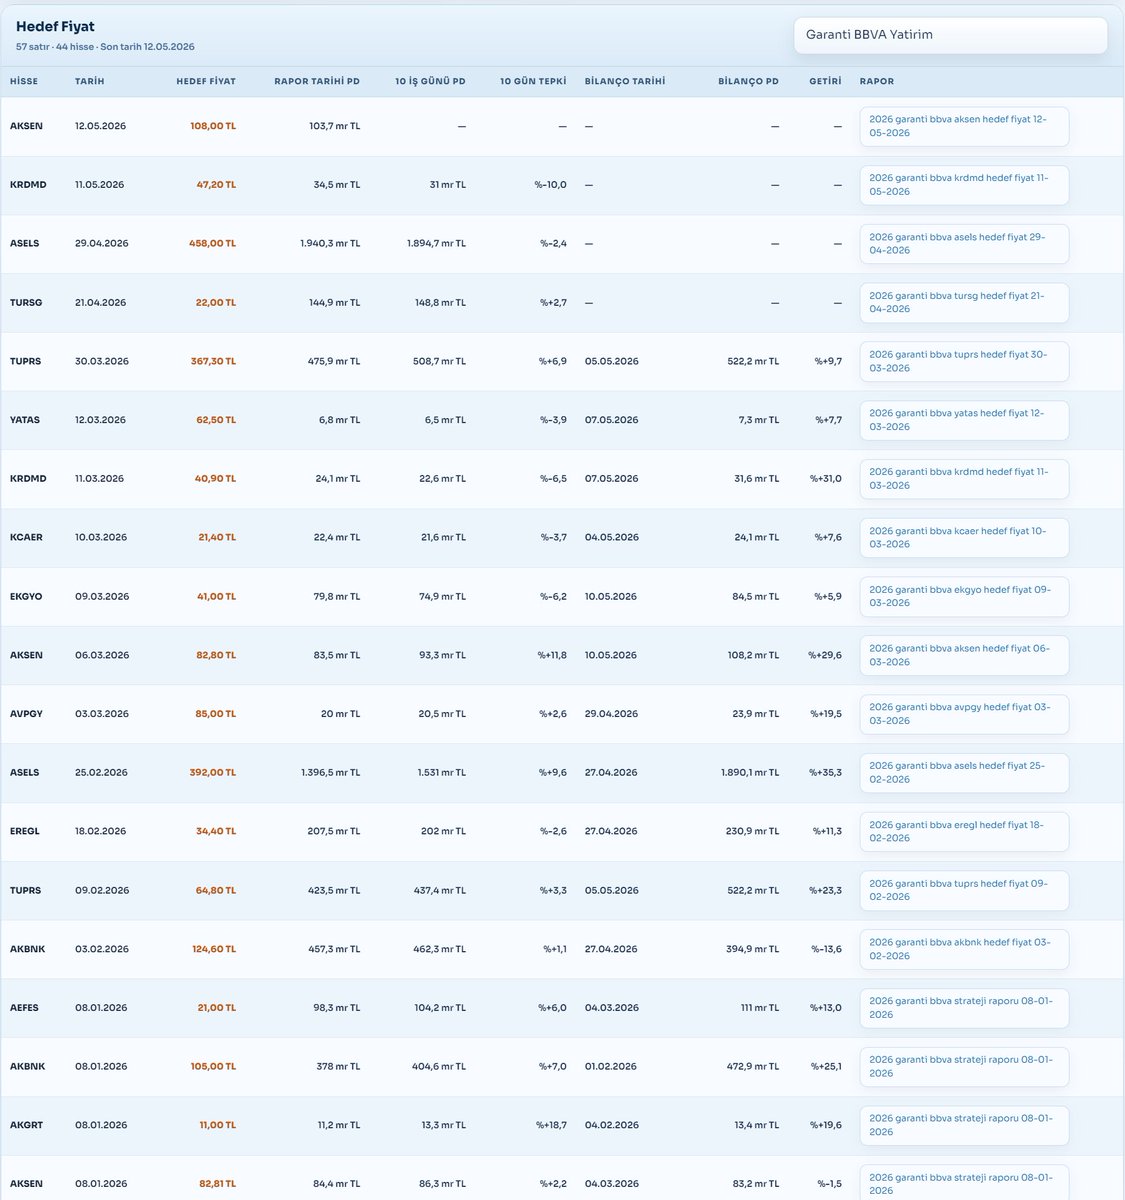The height and width of the screenshot is (1200, 1125).
Task: Open ekgyo hedef fiyat 09-03-2026 report
Action: point(964,596)
